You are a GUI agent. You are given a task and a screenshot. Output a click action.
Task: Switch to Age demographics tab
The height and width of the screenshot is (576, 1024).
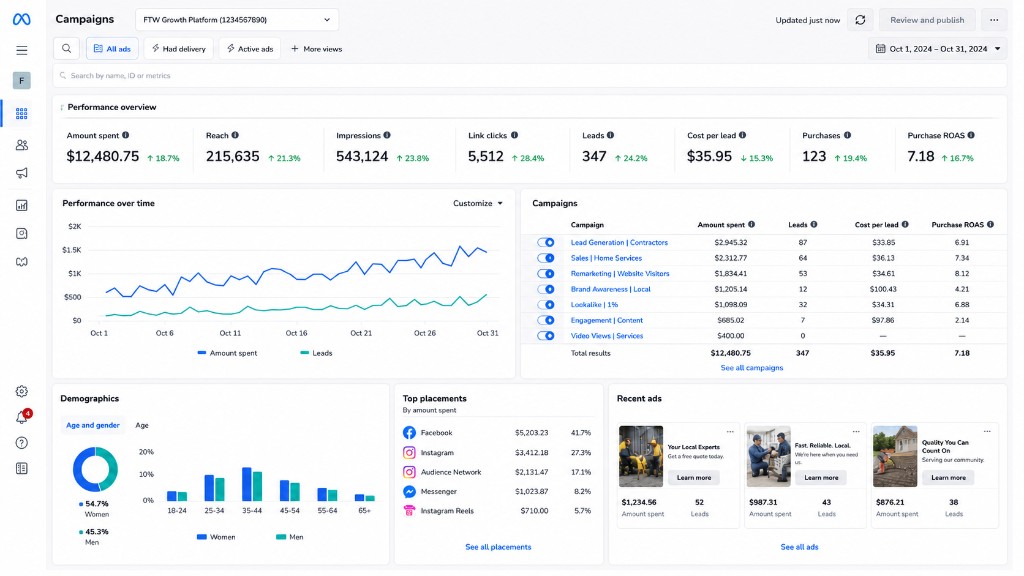142,425
